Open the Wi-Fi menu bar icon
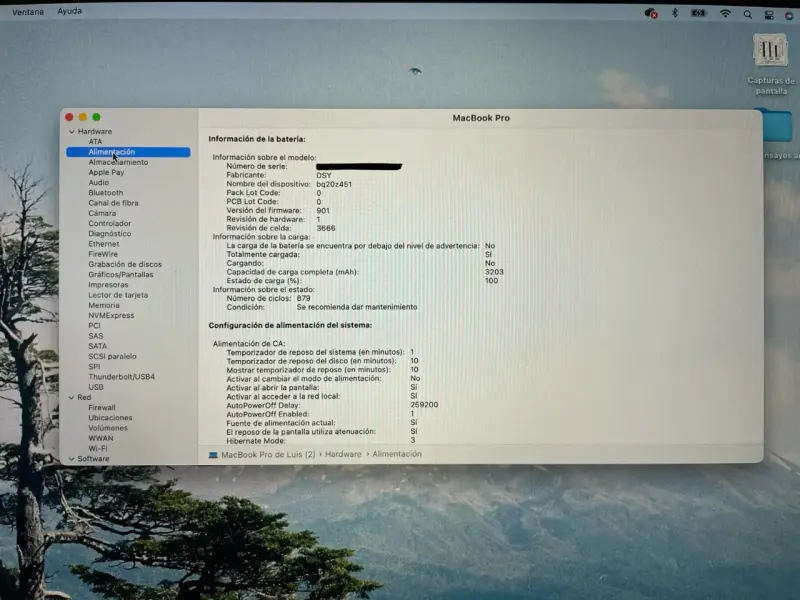The image size is (800, 600). [x=725, y=14]
